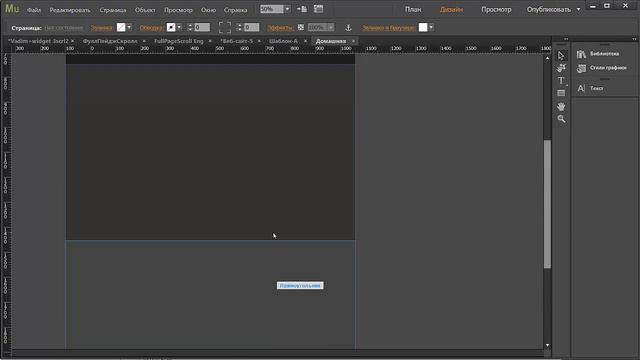The width and height of the screenshot is (640, 360).
Task: Click the stroke color swatch
Action: 171,27
